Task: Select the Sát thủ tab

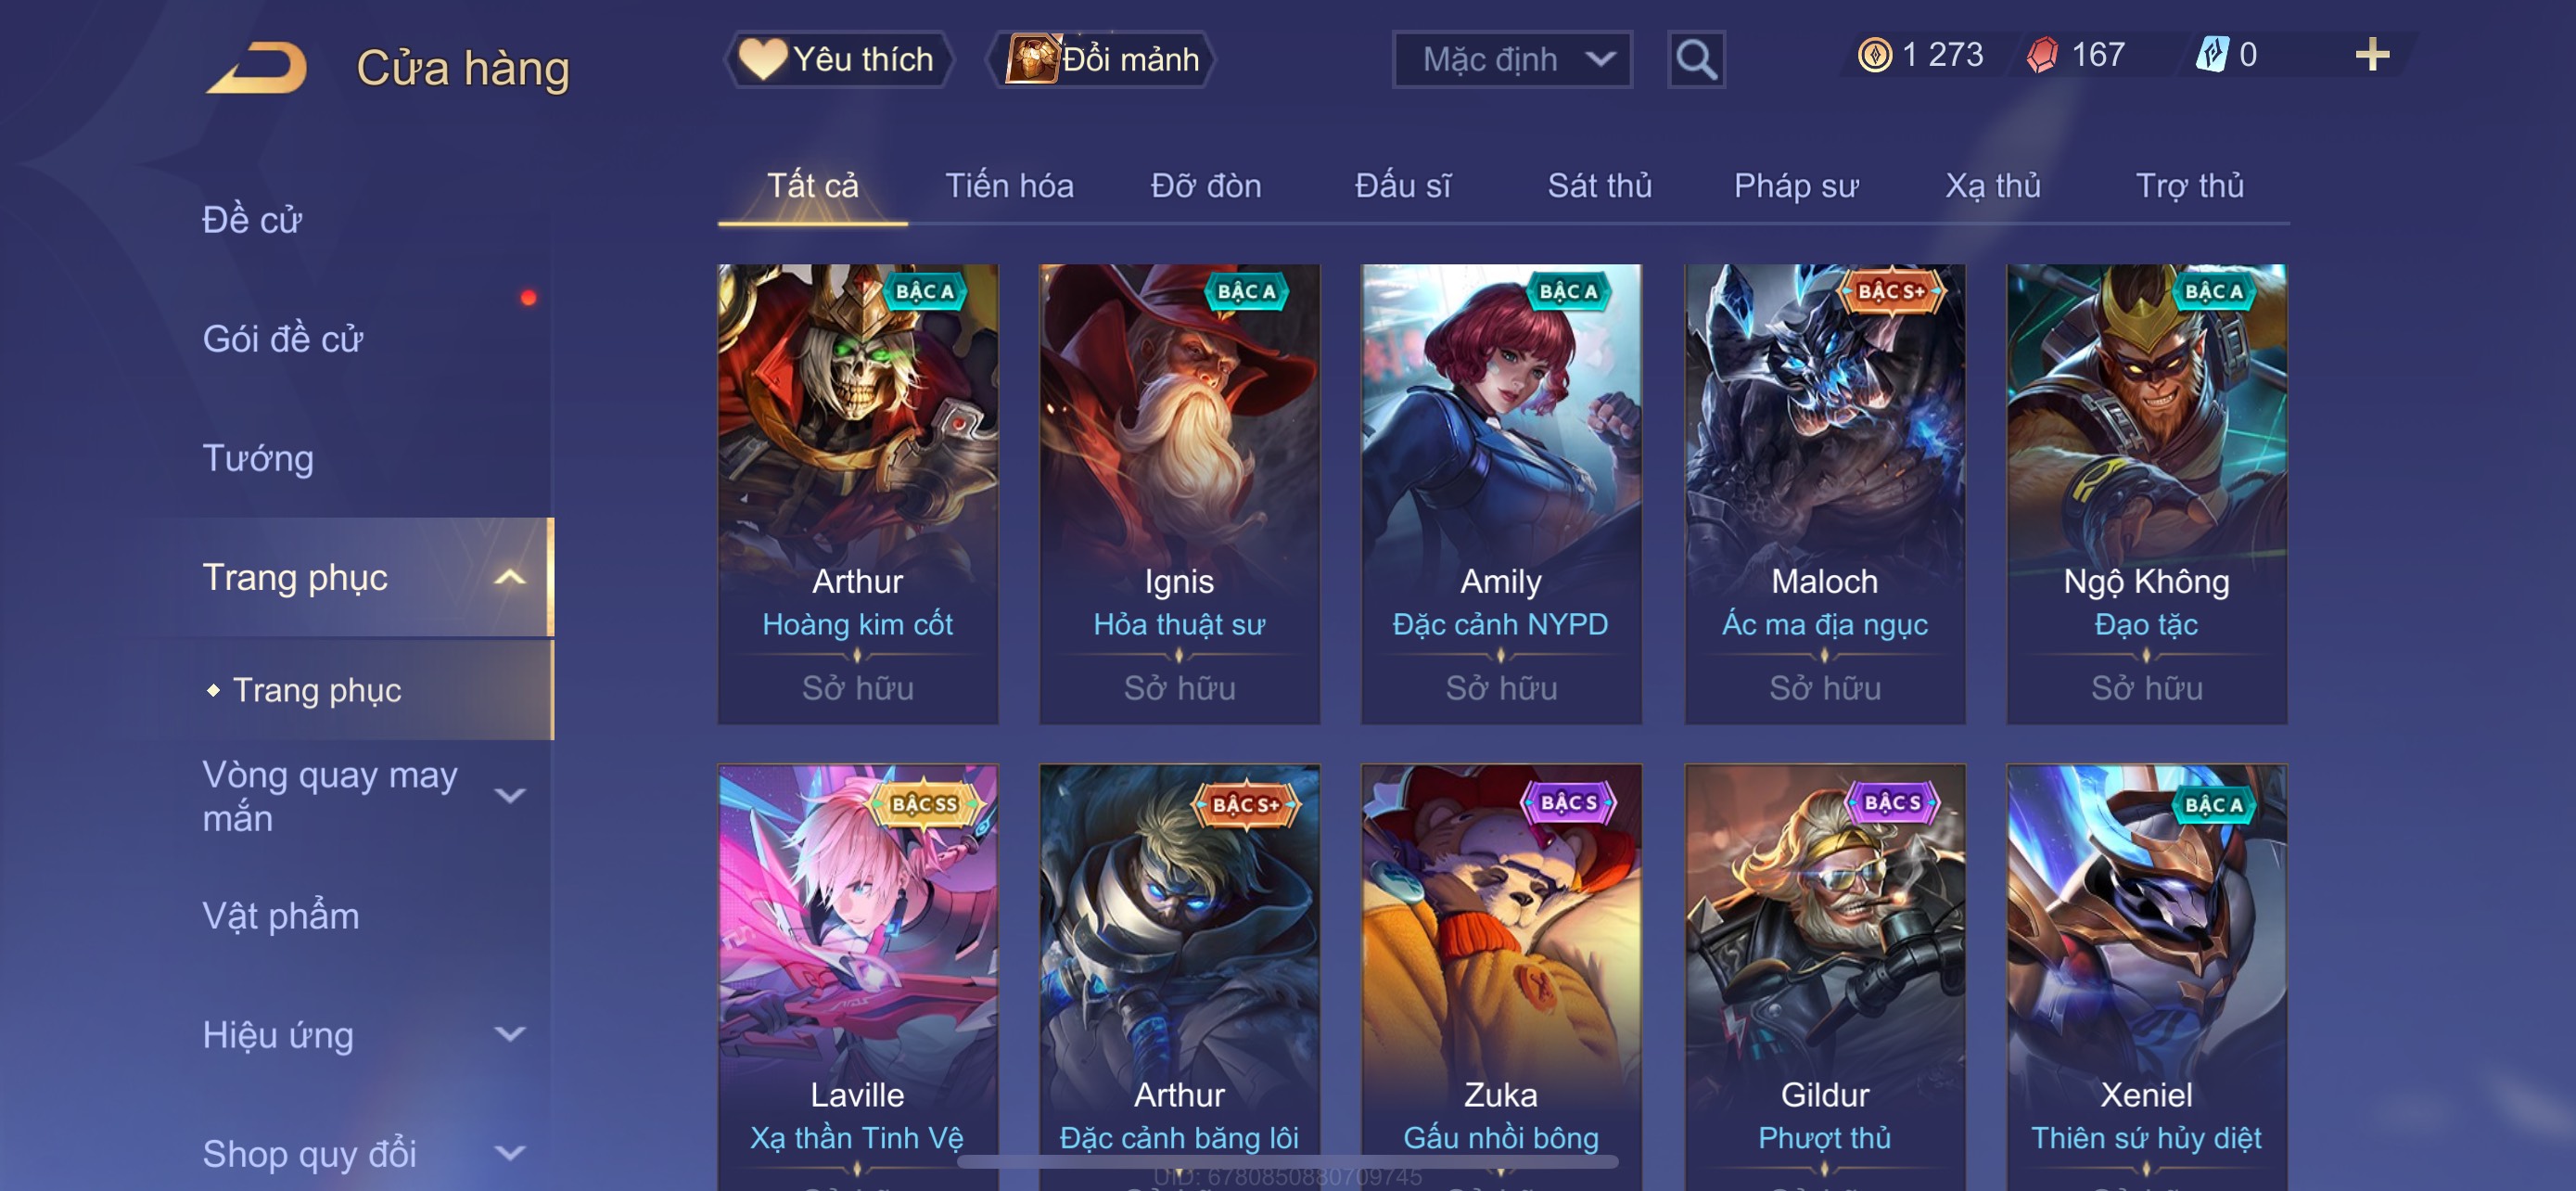Action: click(x=1599, y=186)
